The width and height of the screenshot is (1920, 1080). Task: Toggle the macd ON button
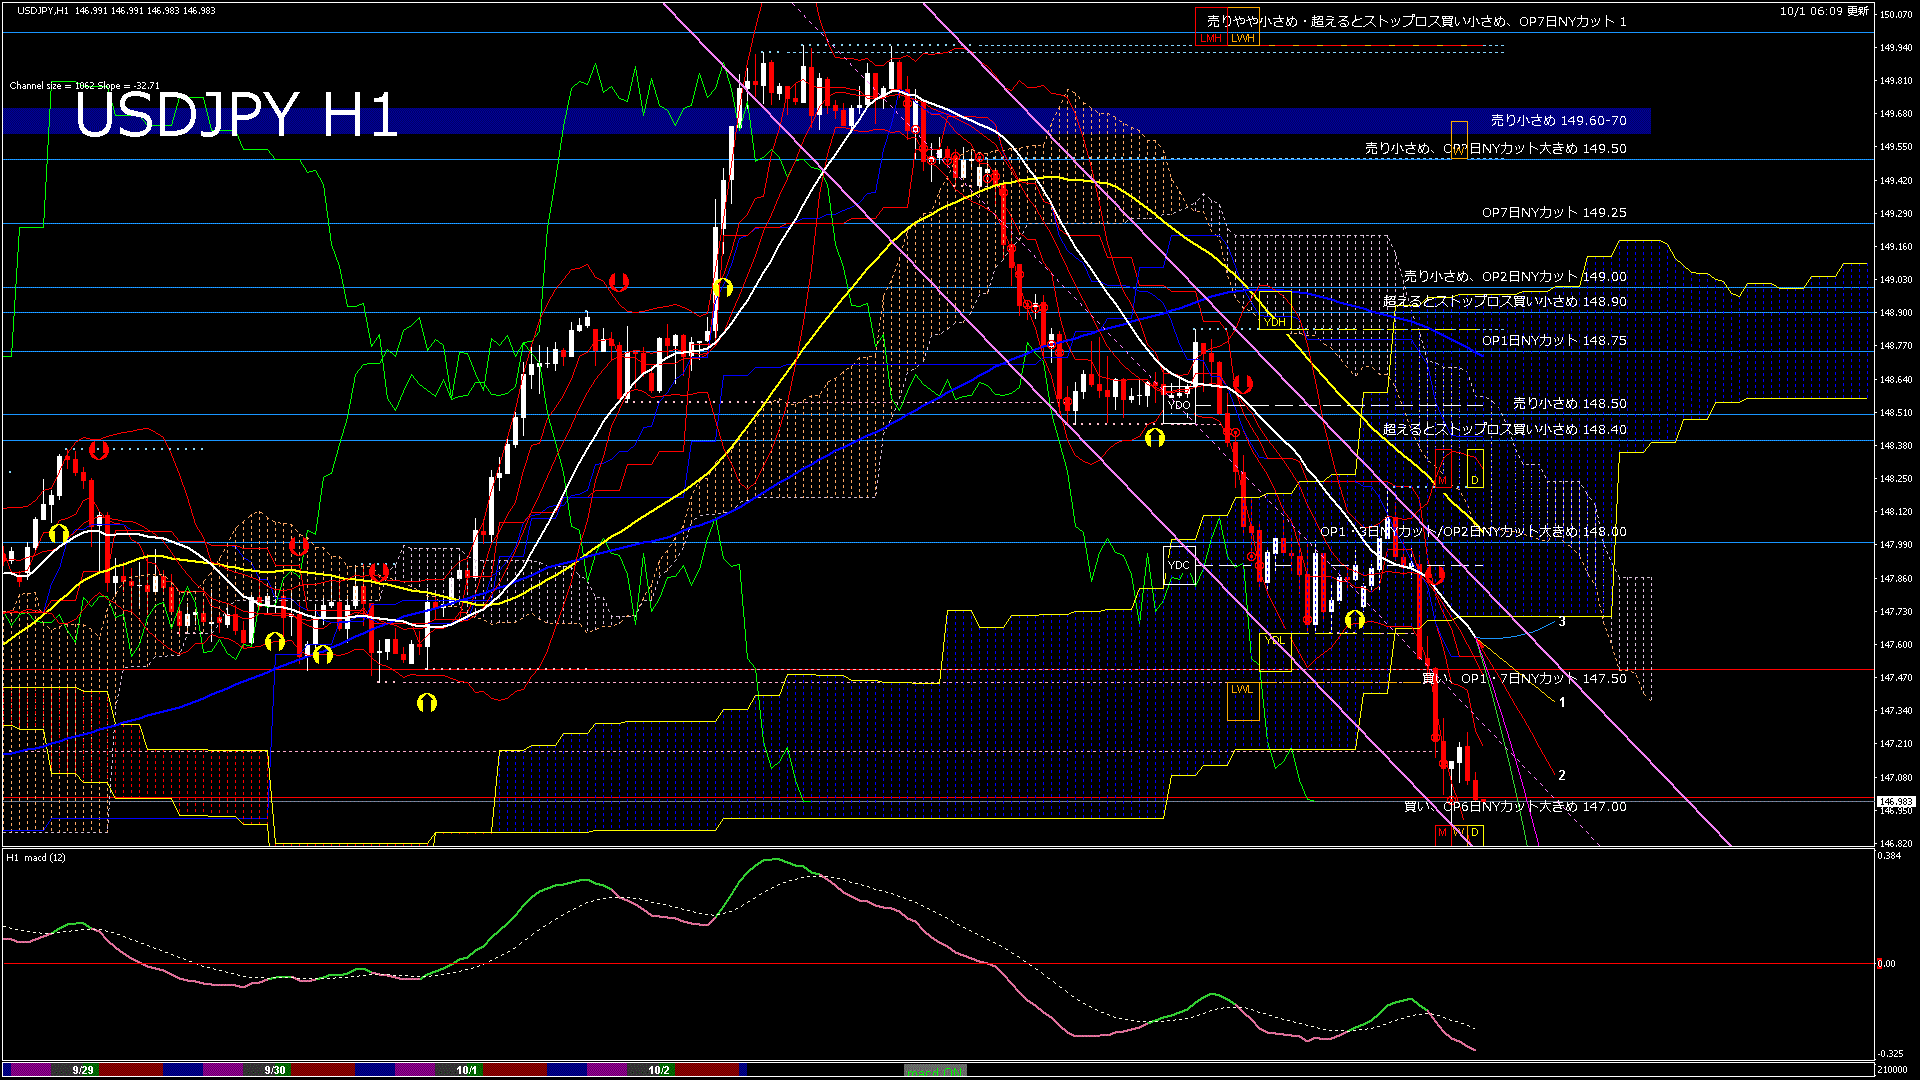[935, 1070]
